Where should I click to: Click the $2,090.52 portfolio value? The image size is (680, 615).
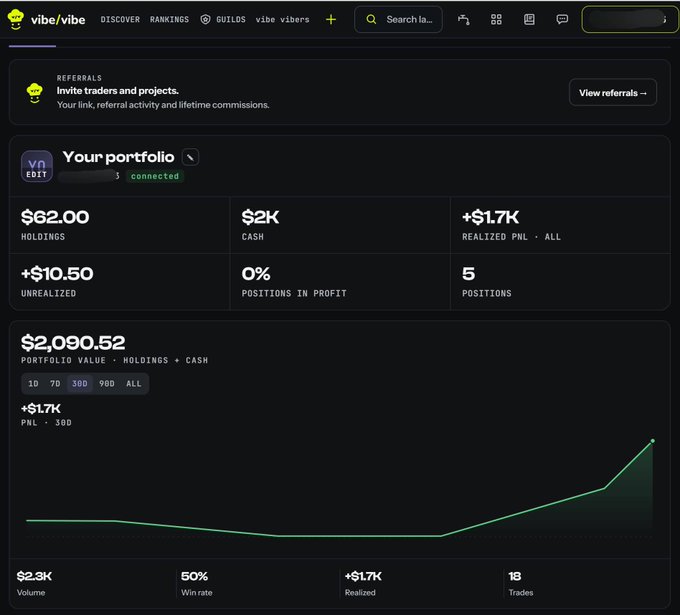pos(73,343)
